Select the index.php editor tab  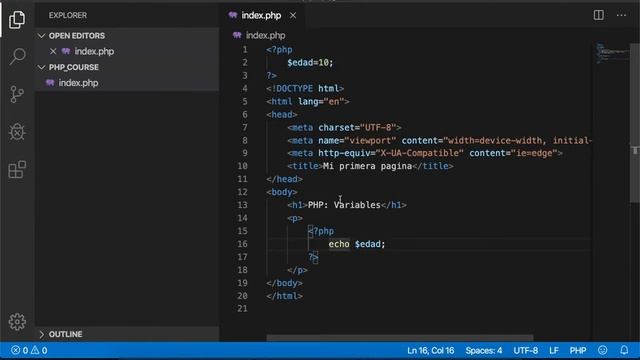pyautogui.click(x=261, y=16)
